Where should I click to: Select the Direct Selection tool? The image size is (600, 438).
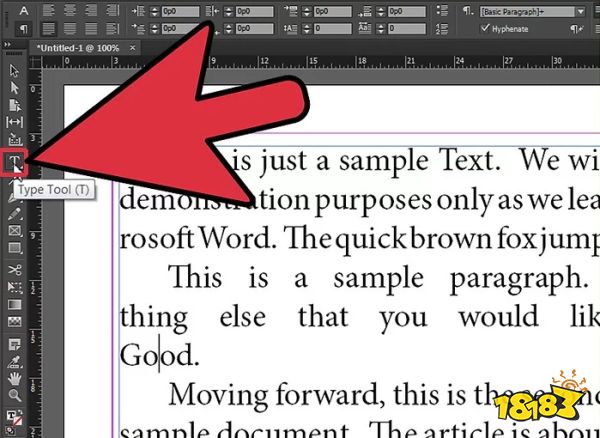14,88
